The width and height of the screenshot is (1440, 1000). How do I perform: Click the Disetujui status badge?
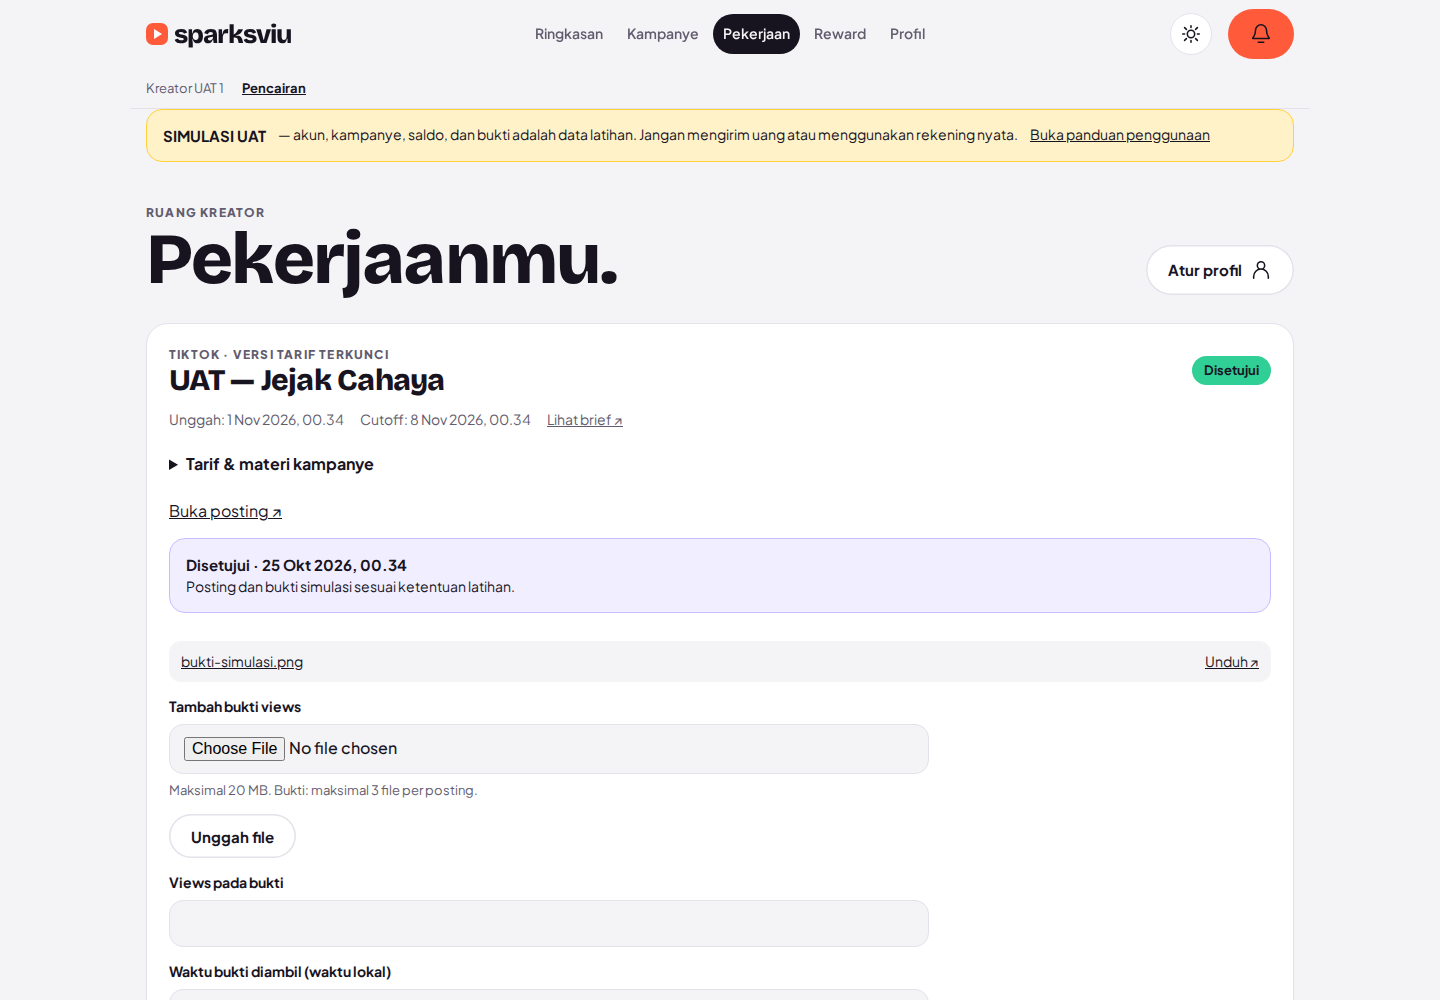coord(1231,370)
